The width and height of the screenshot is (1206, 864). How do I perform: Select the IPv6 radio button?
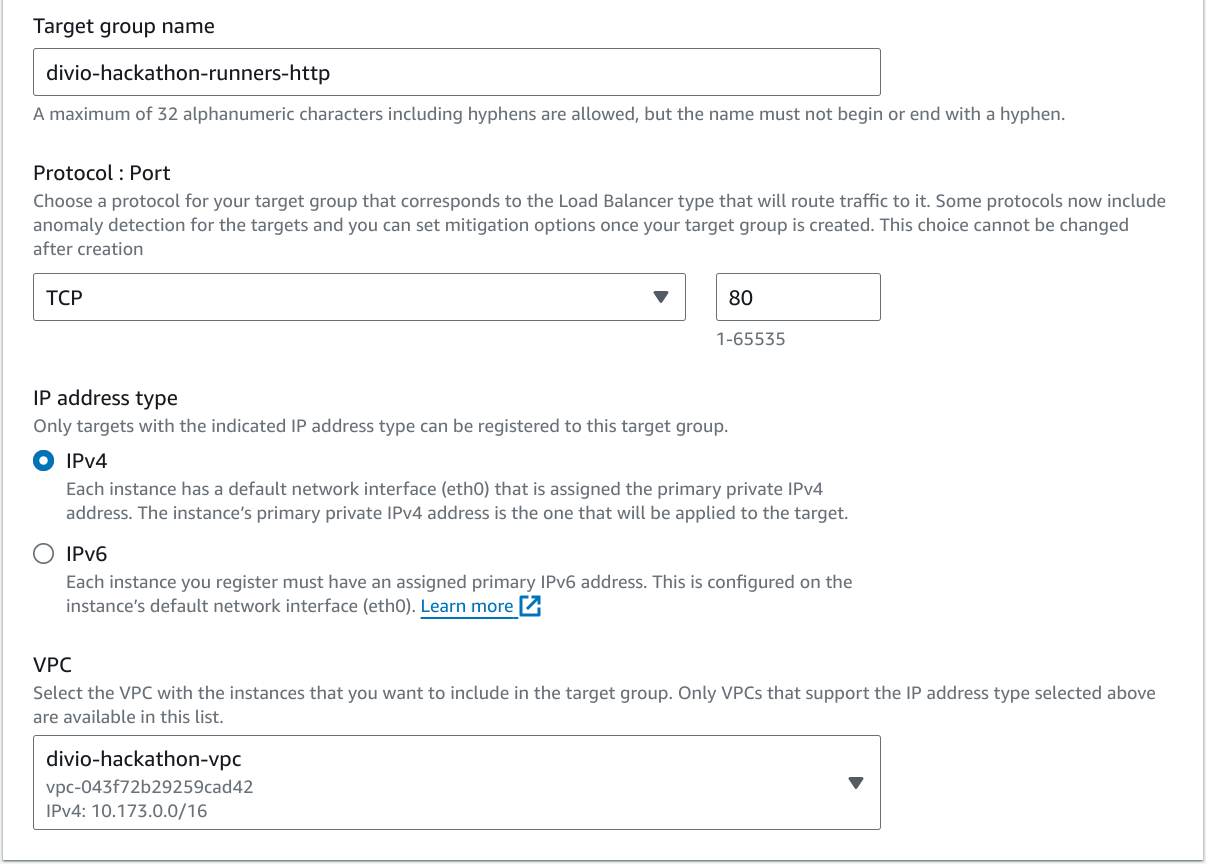[43, 553]
